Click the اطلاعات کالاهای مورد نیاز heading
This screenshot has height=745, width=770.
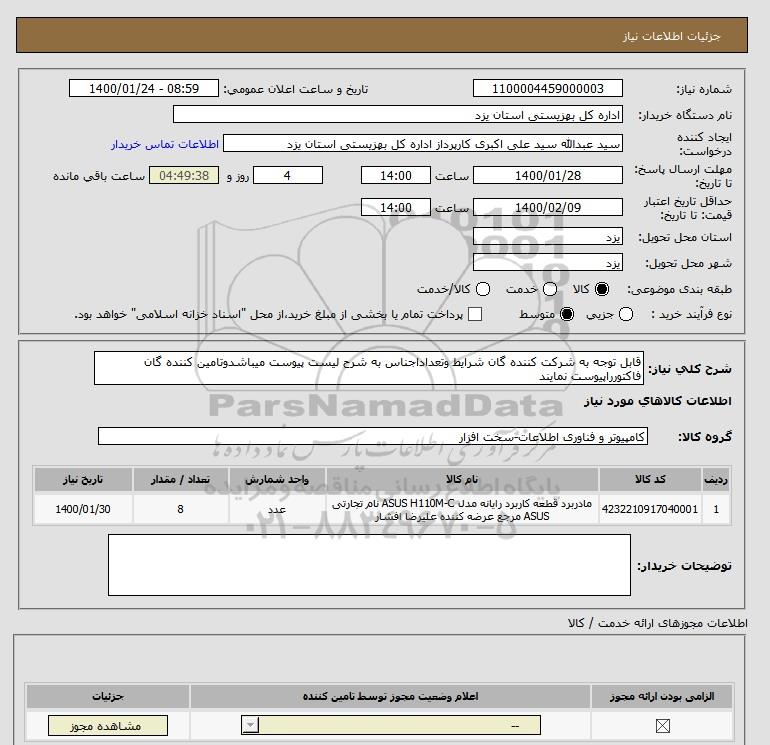[x=658, y=401]
